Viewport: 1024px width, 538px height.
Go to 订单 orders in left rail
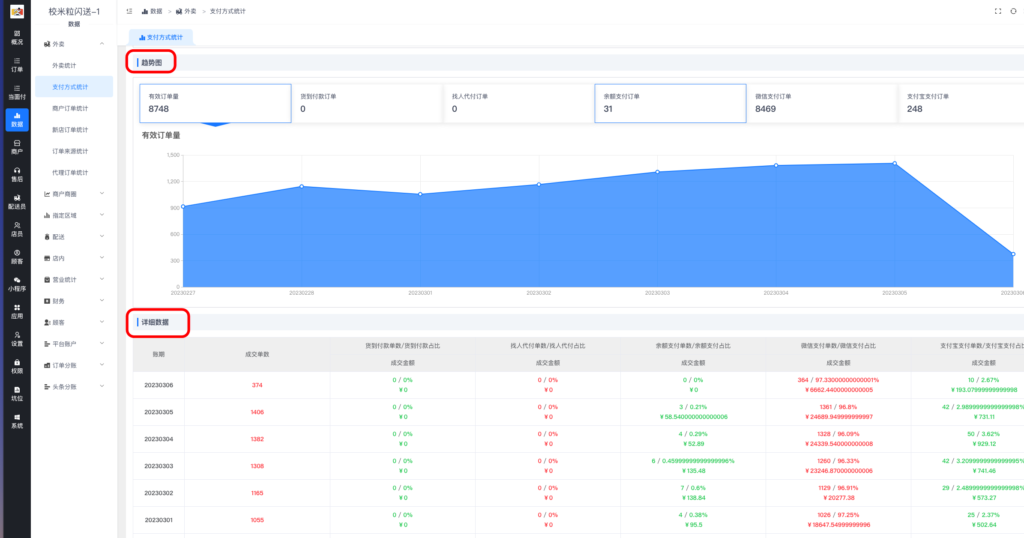16,65
